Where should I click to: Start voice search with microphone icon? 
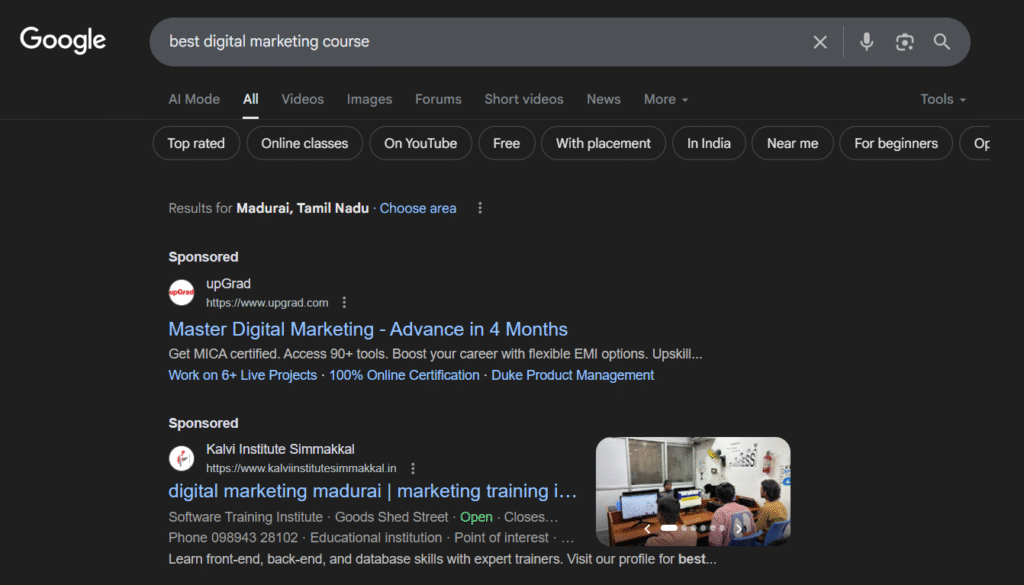pos(866,42)
